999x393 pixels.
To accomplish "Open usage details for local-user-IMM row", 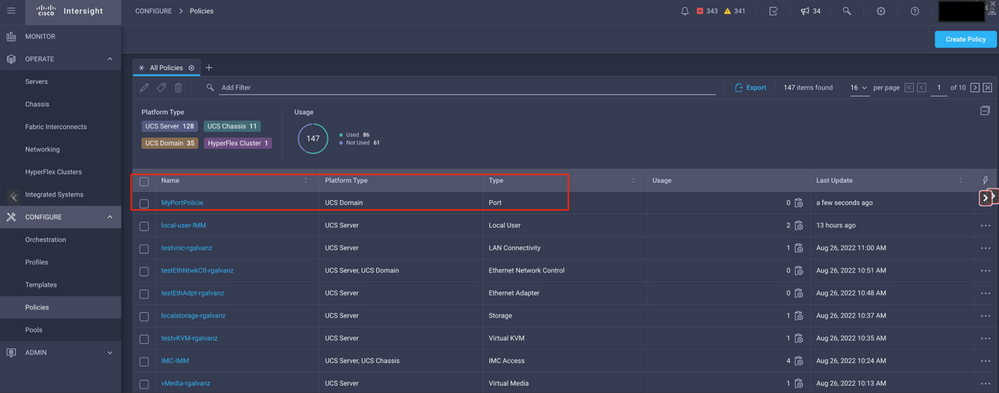I will coord(798,225).
